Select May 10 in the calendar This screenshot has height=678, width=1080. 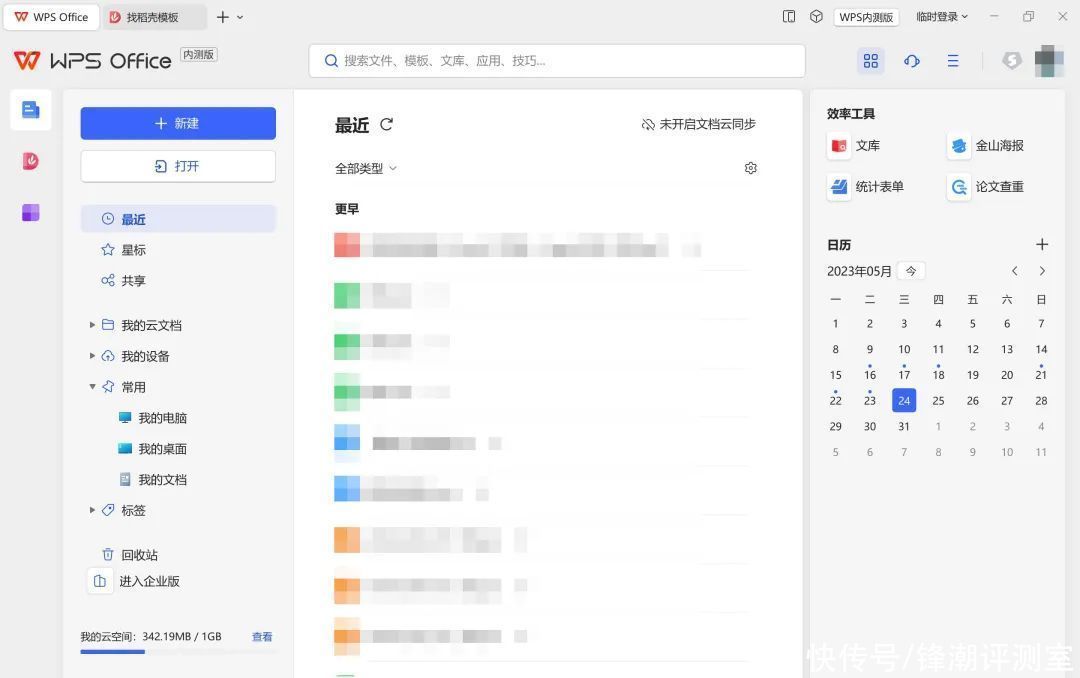point(904,349)
